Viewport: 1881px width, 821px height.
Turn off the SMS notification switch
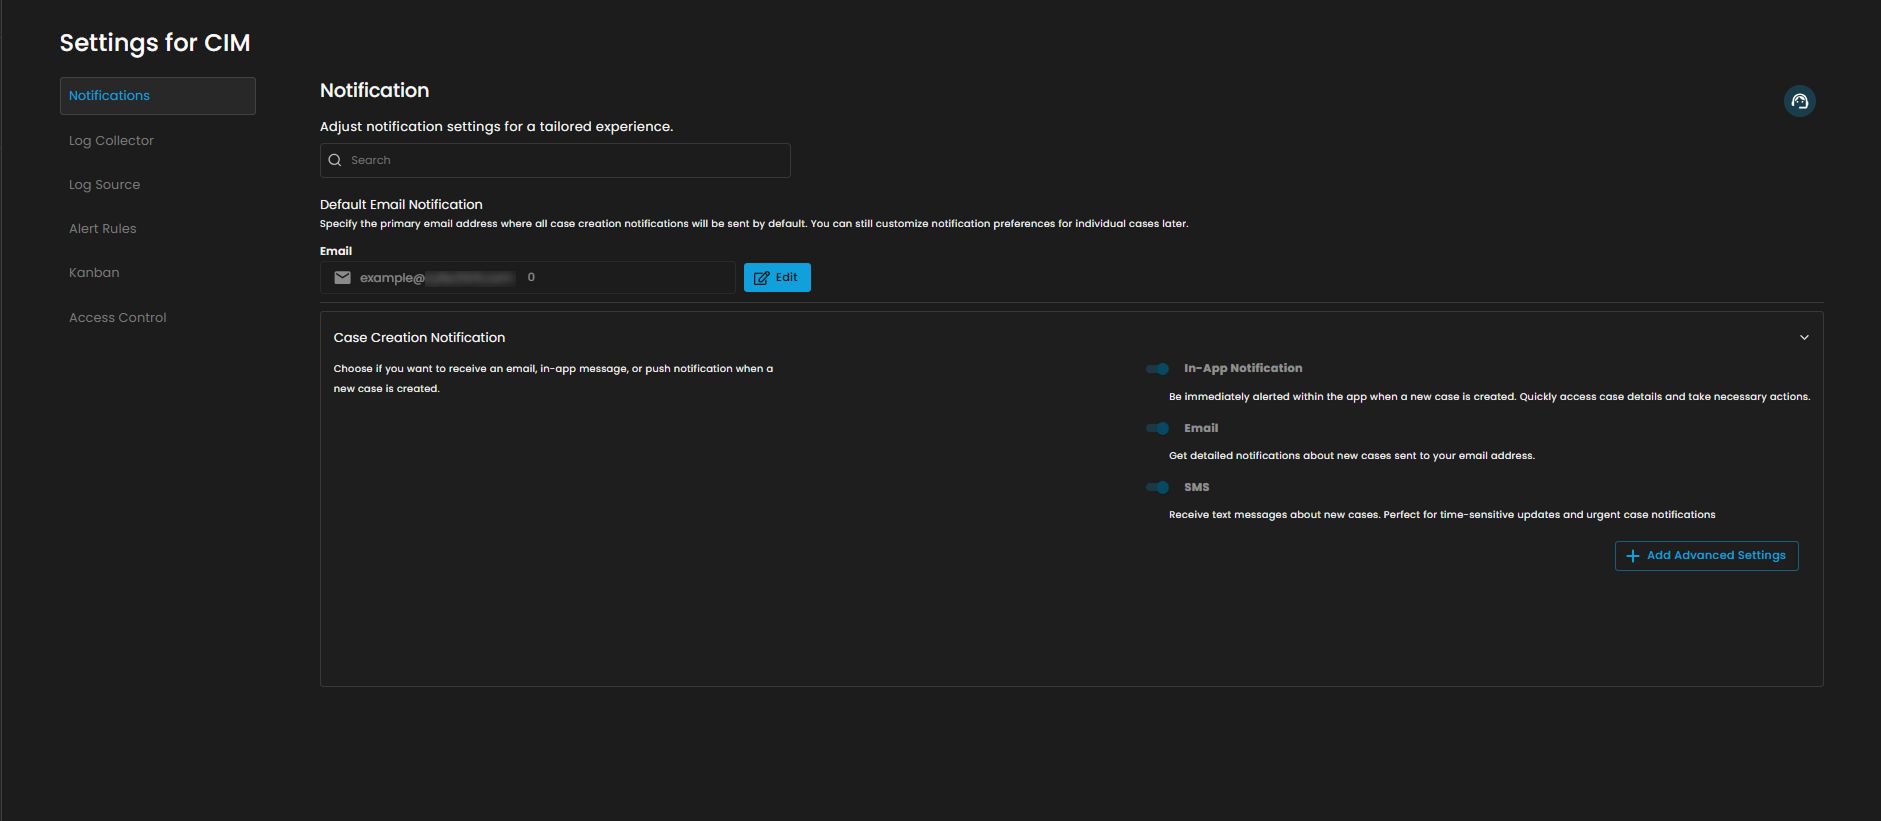point(1157,487)
